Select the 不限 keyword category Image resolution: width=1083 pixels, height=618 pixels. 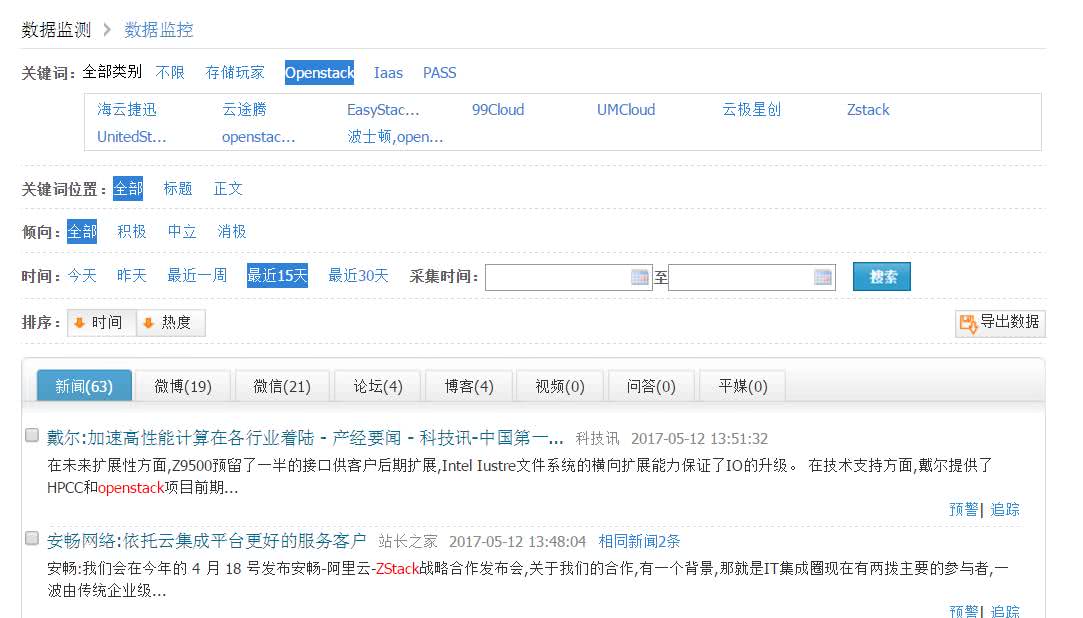tap(170, 73)
